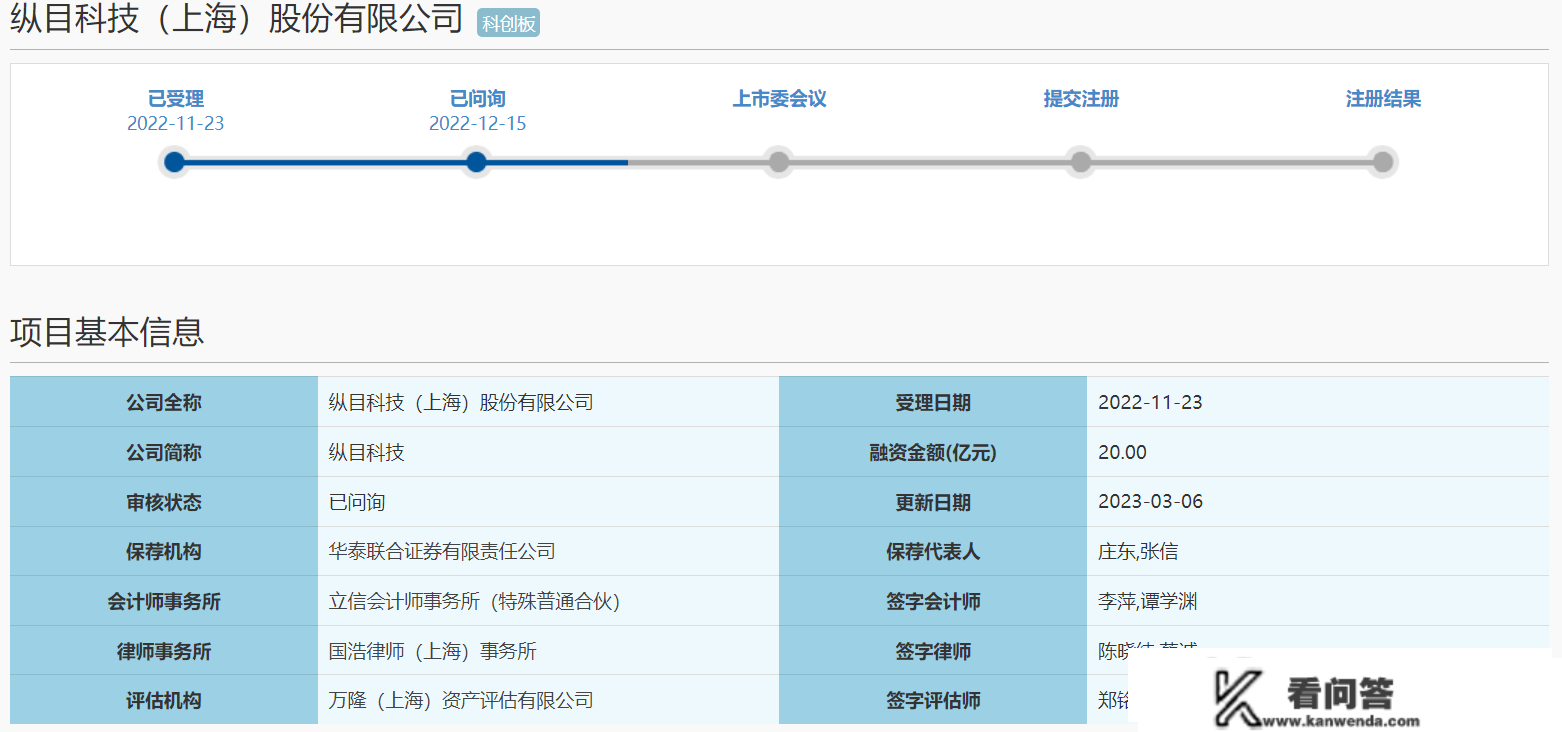Screen dimensions: 1562x732
Task: Click the 公司简称 value 纵目科技
Action: (367, 452)
